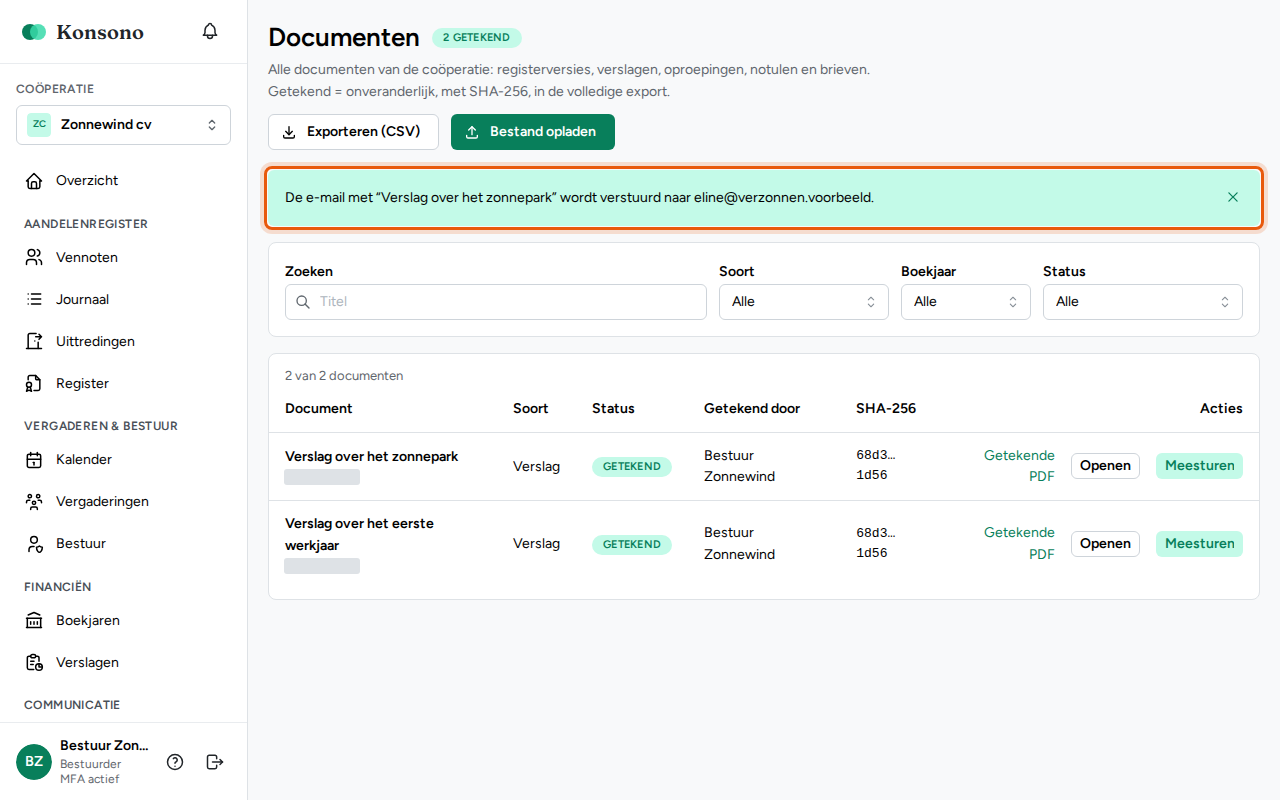Open the Verslag over het zonnepark document
Image resolution: width=1280 pixels, height=800 pixels.
[x=1105, y=466]
